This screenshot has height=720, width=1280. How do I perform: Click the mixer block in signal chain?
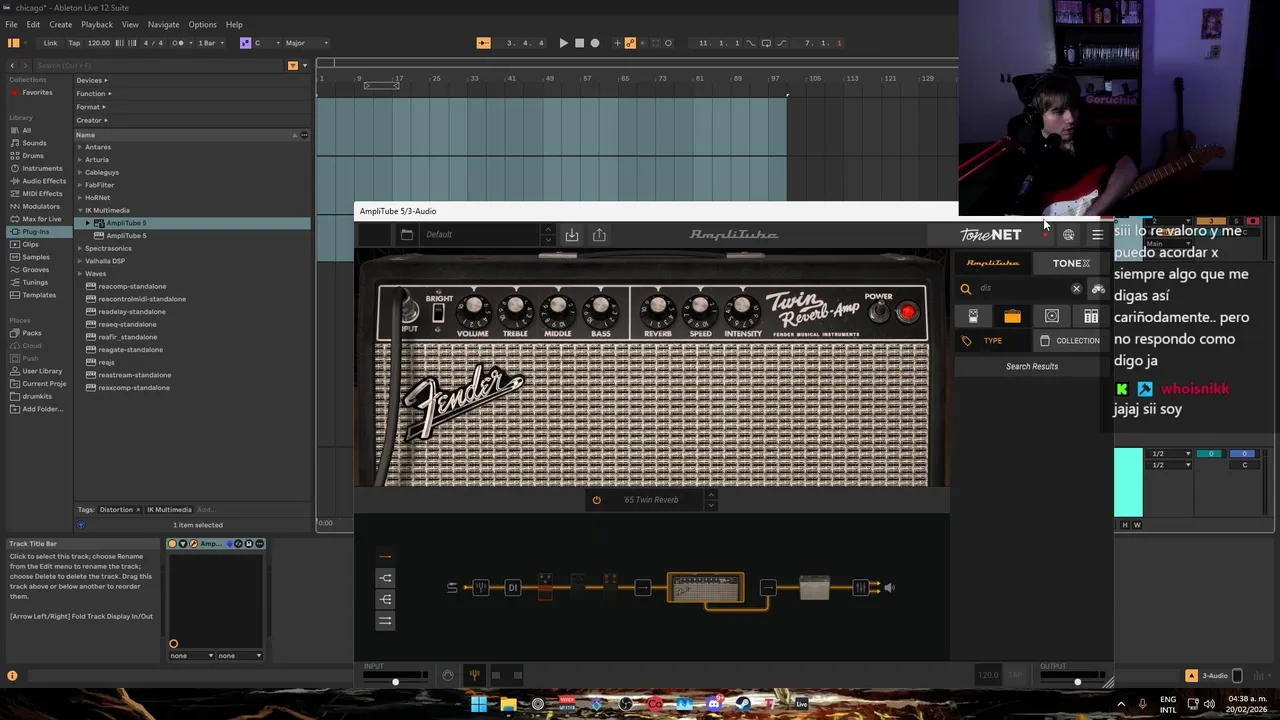[x=860, y=588]
